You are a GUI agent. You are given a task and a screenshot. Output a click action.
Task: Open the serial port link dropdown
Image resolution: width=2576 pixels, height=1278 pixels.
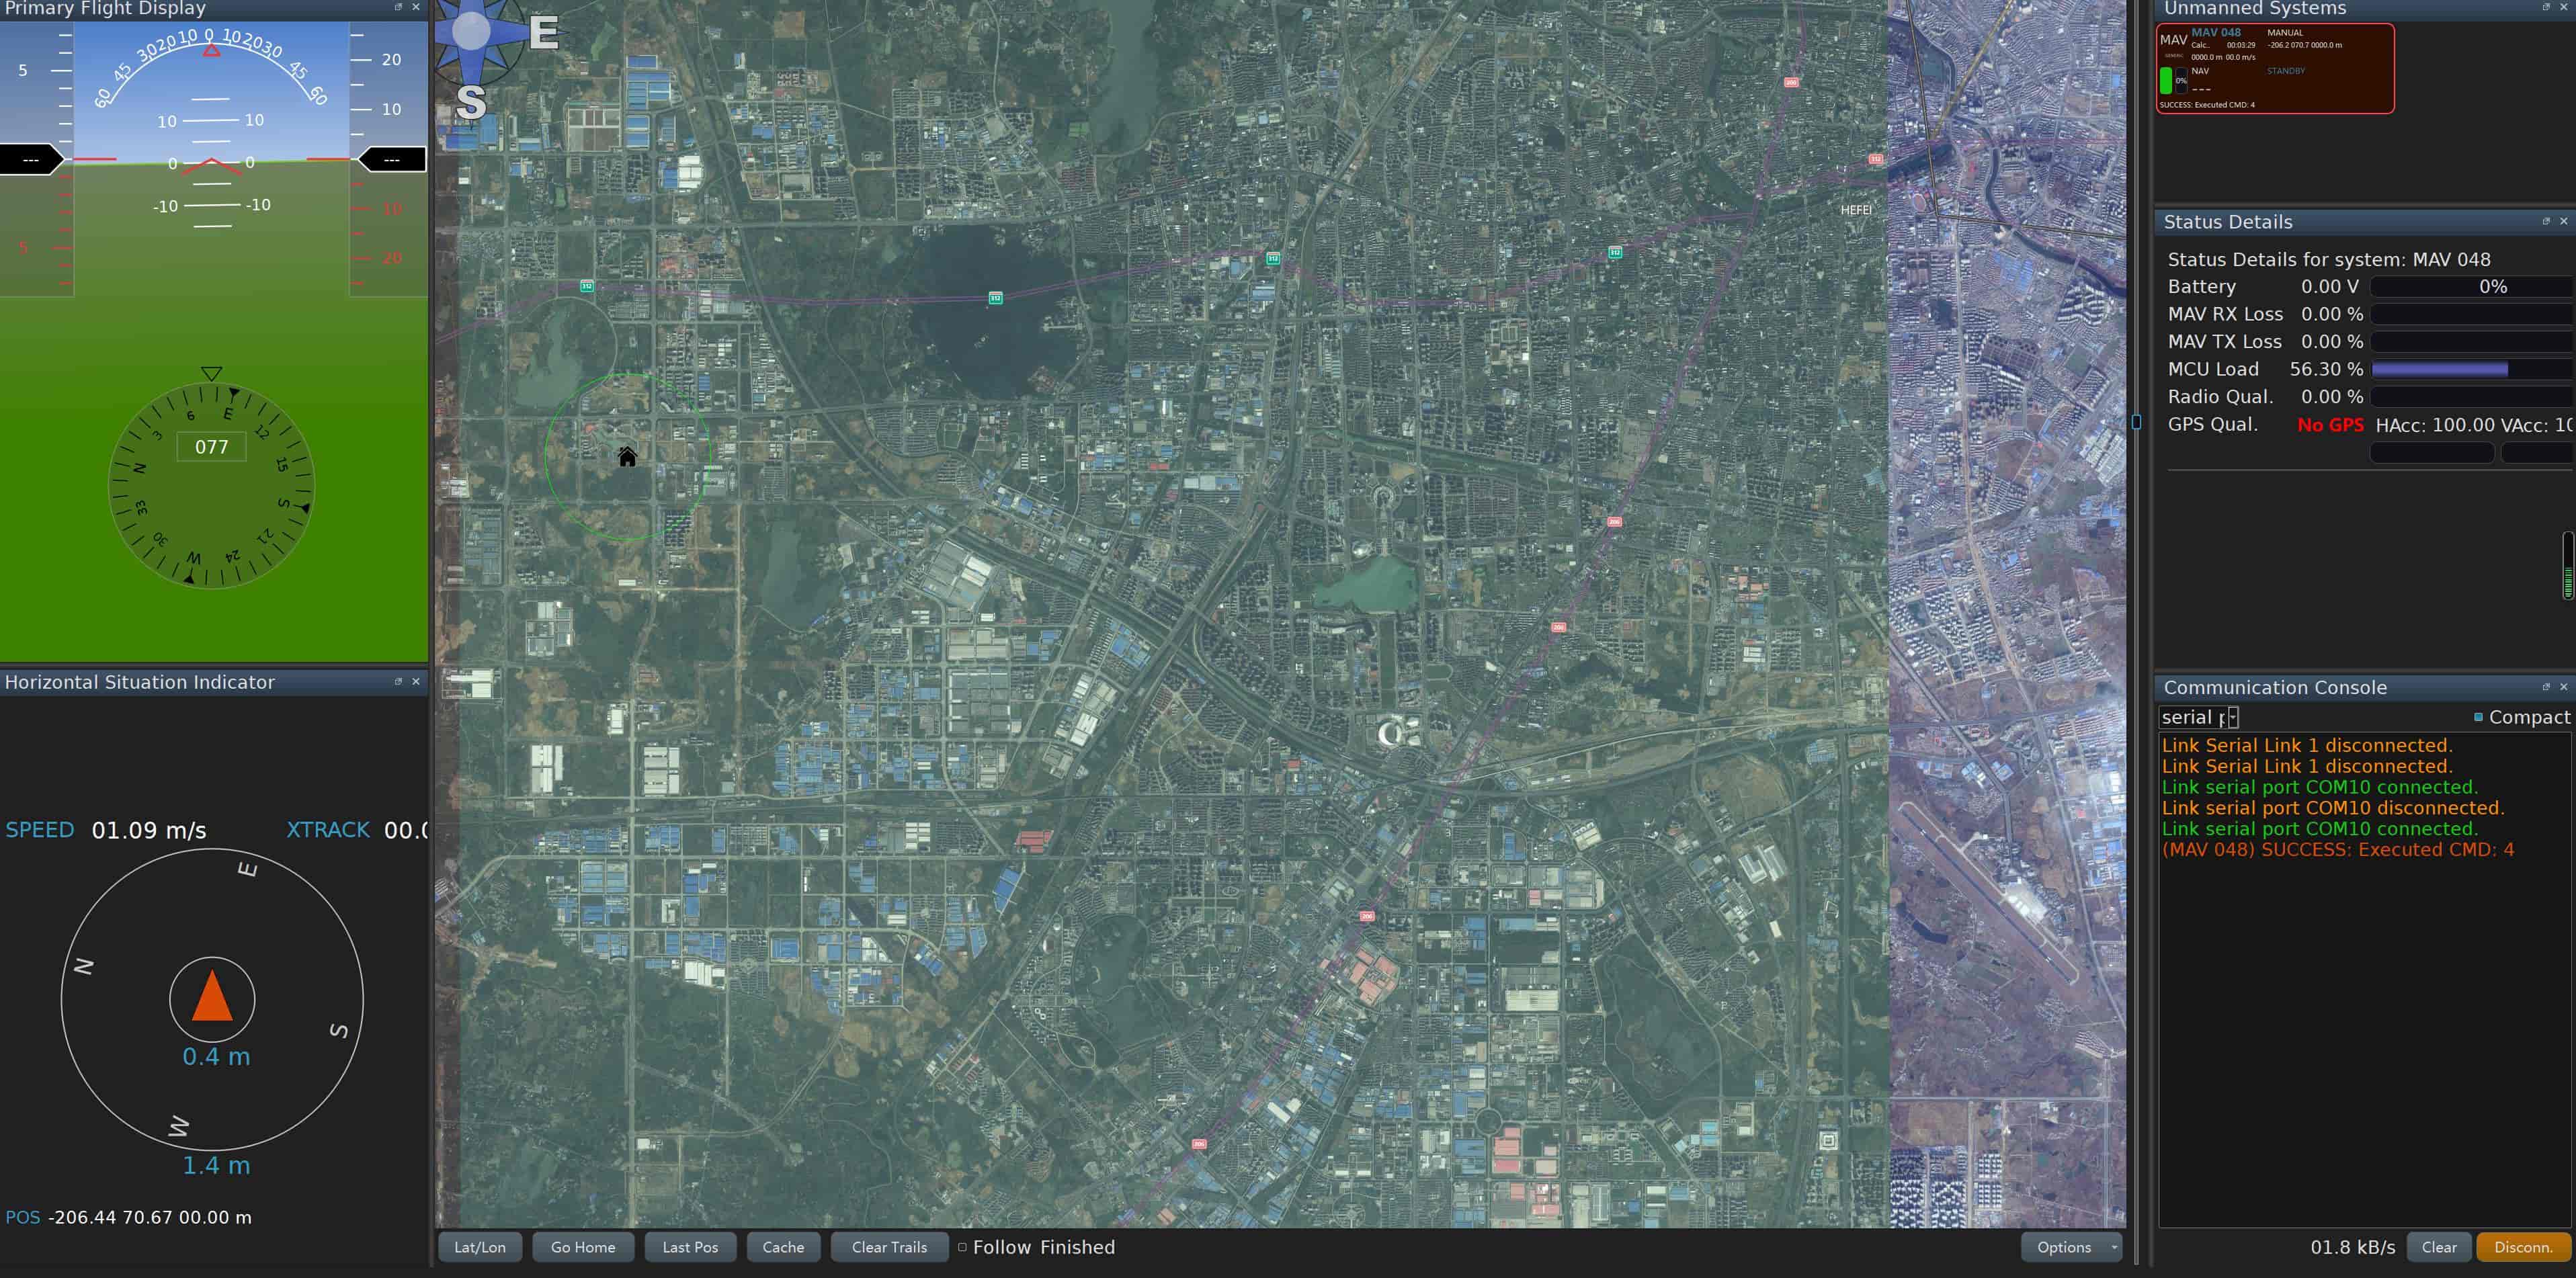(2232, 717)
